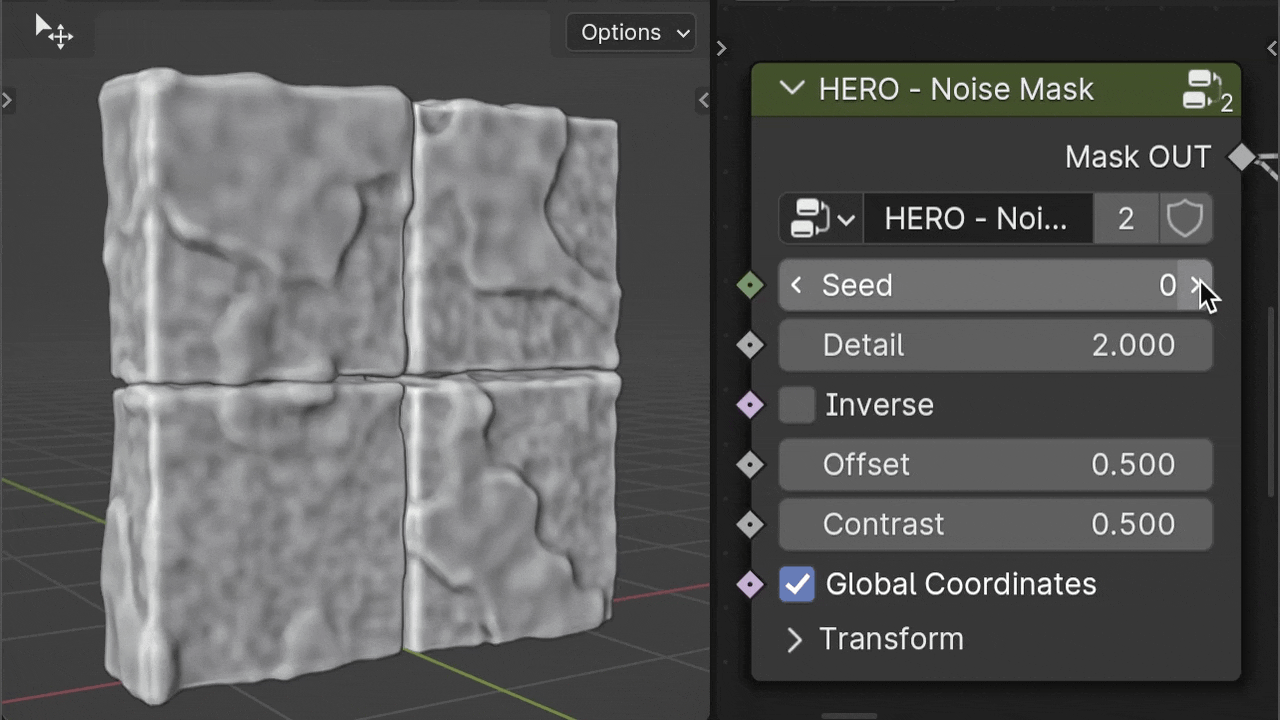Screen dimensions: 1280x720
Task: Click the Contrast value field
Action: coord(996,524)
